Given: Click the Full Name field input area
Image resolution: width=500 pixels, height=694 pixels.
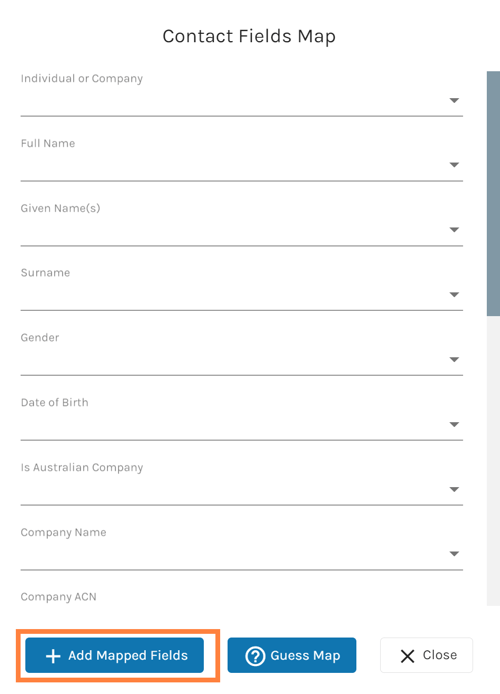Looking at the screenshot, I should [242, 166].
